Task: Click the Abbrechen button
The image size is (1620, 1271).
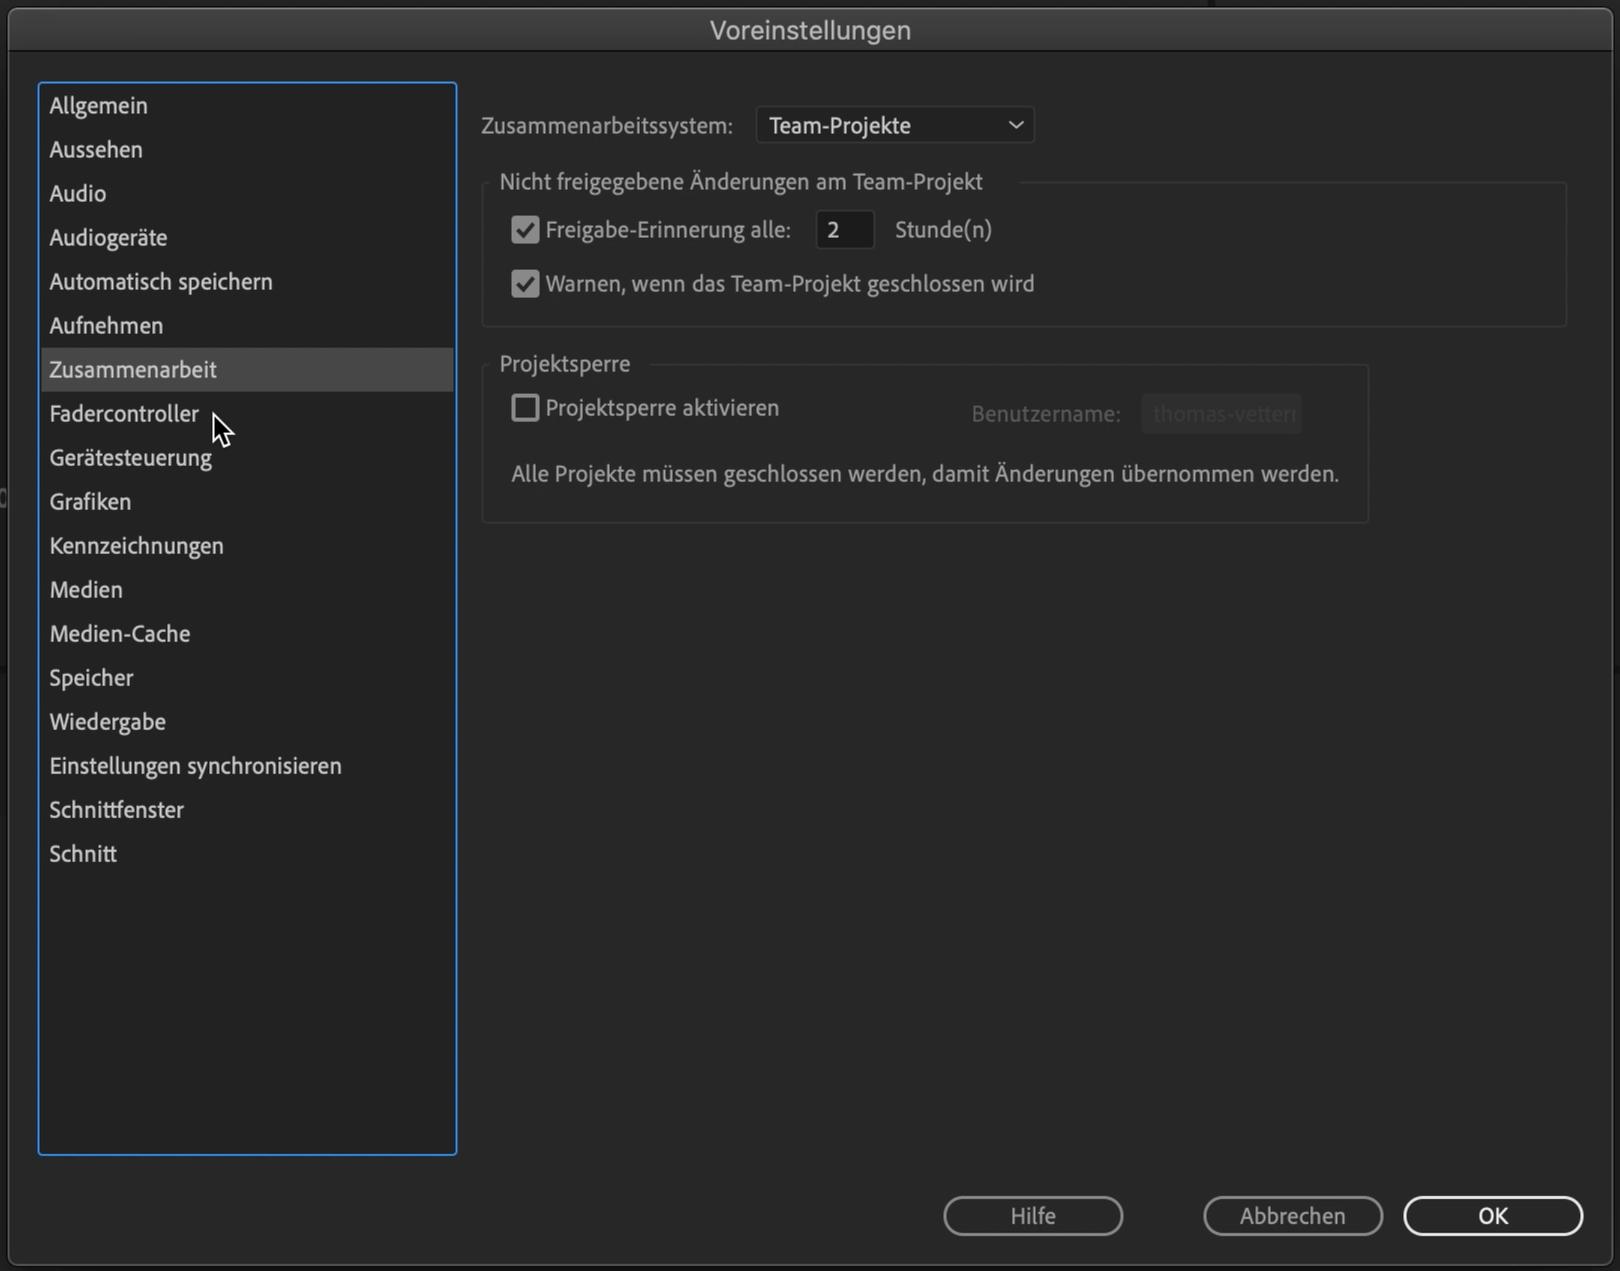Action: point(1292,1216)
